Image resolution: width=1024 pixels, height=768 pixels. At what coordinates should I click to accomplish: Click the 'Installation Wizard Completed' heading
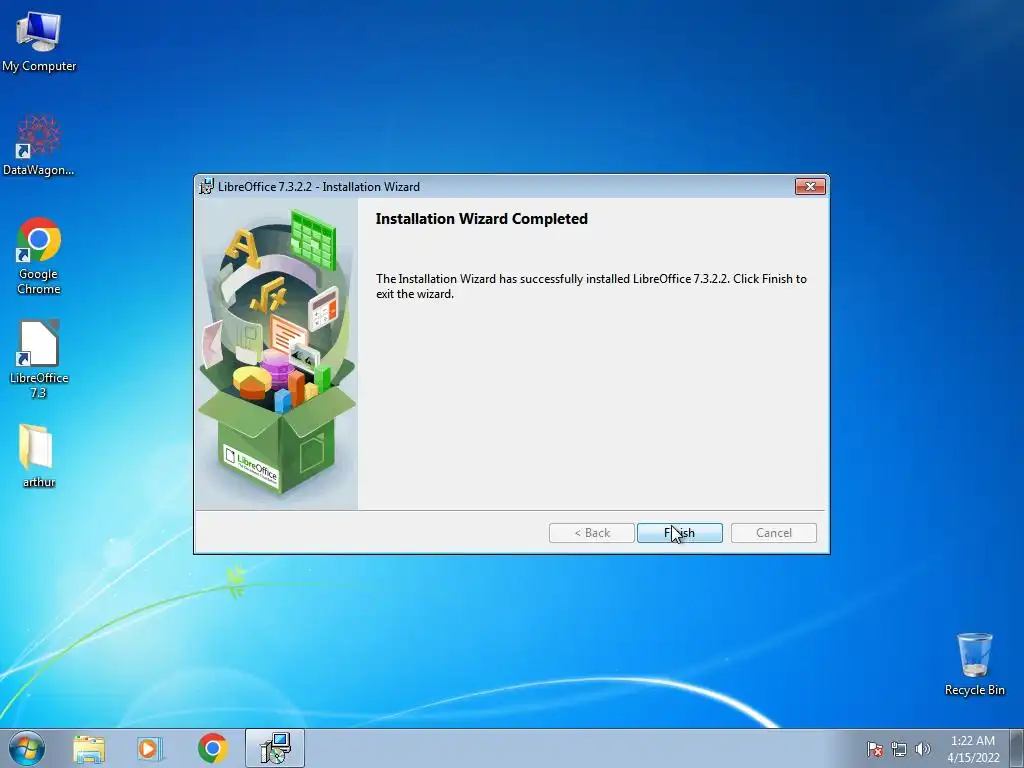pyautogui.click(x=481, y=219)
